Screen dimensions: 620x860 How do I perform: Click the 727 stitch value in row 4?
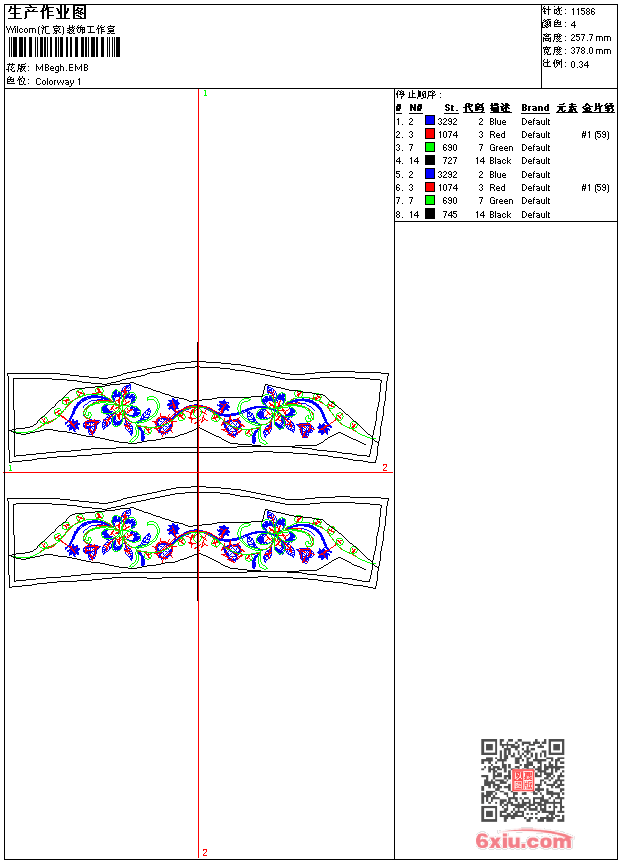tap(450, 161)
